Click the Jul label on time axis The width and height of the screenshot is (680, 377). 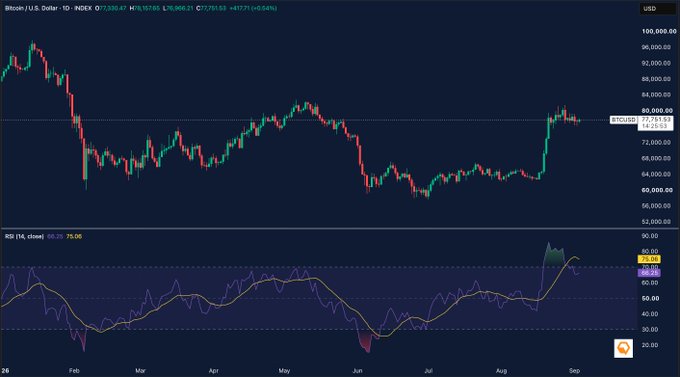pyautogui.click(x=428, y=371)
